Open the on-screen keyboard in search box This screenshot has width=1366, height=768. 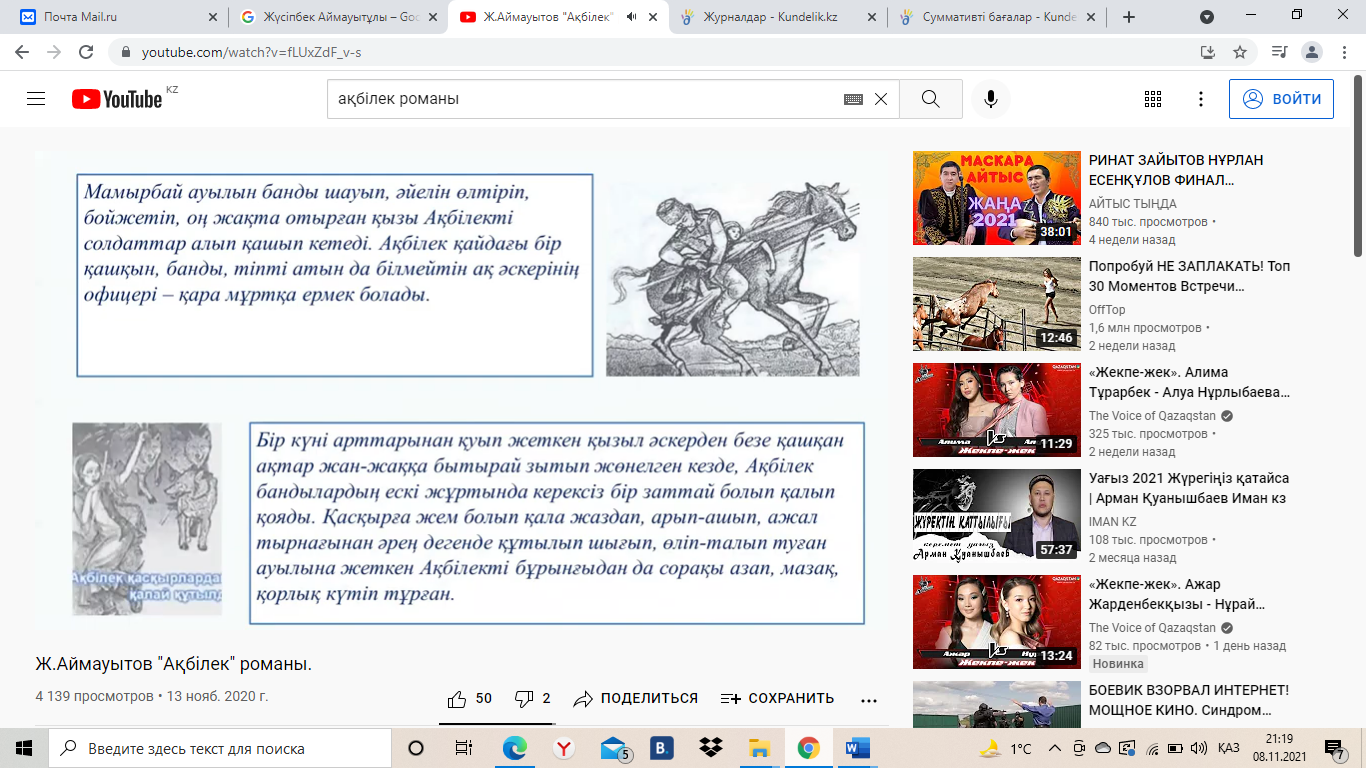tap(853, 99)
